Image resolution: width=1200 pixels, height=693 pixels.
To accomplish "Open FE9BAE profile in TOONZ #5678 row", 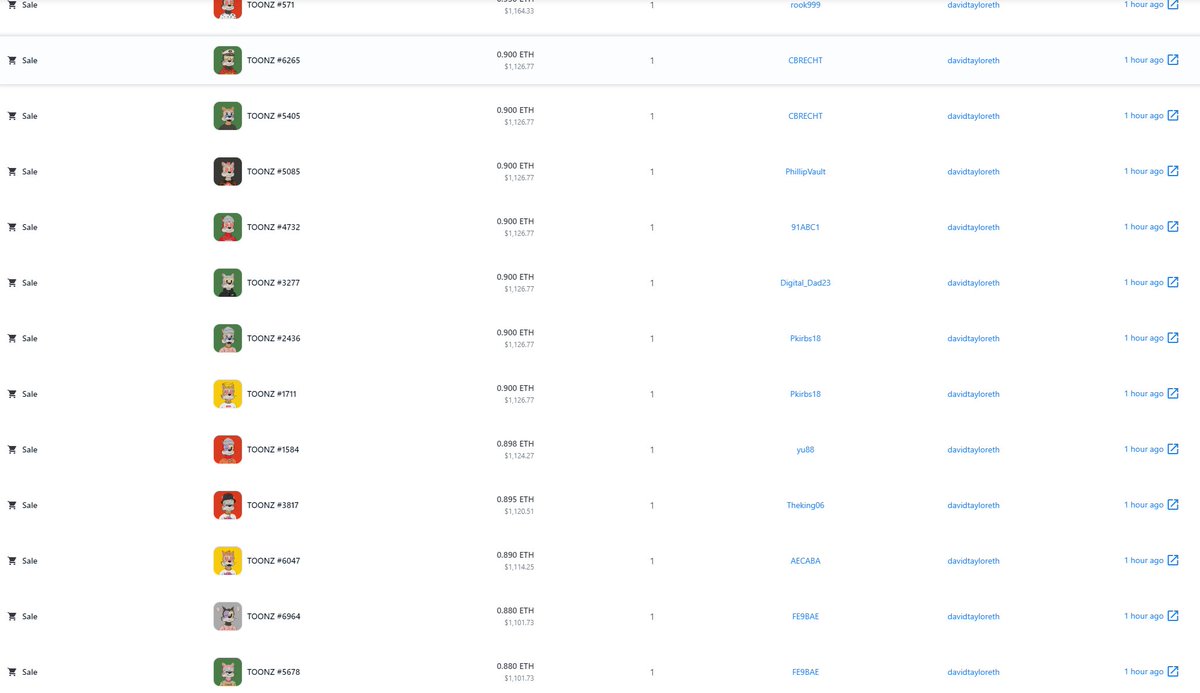I will pyautogui.click(x=805, y=672).
